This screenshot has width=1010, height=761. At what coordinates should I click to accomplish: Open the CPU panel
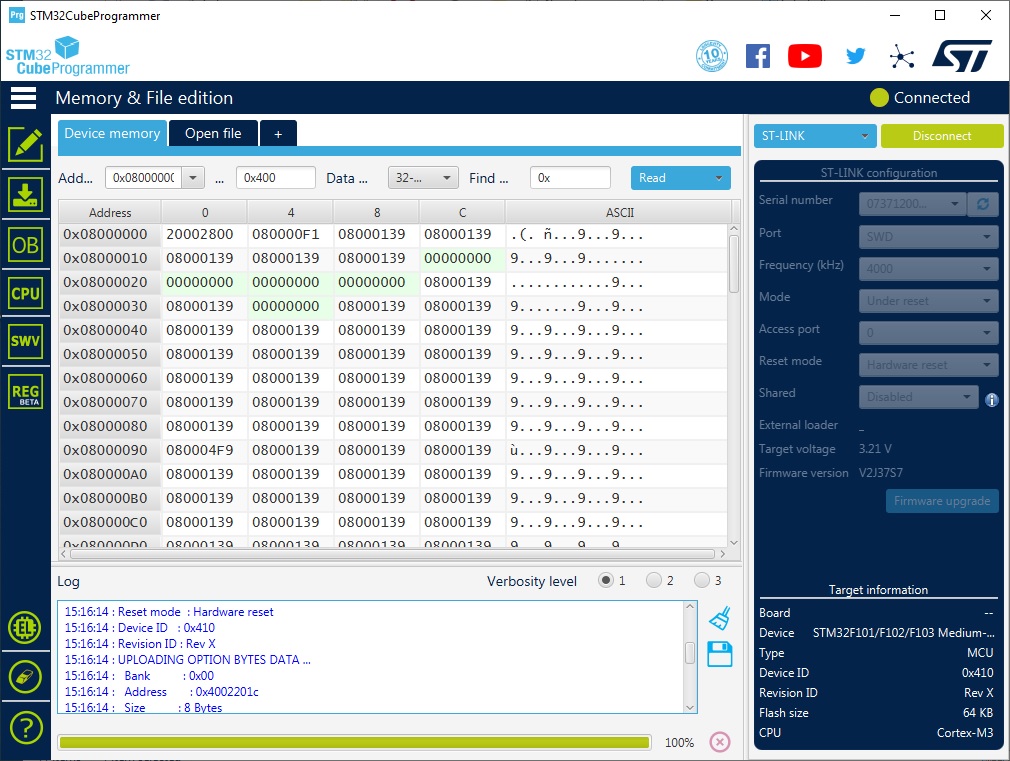point(26,293)
